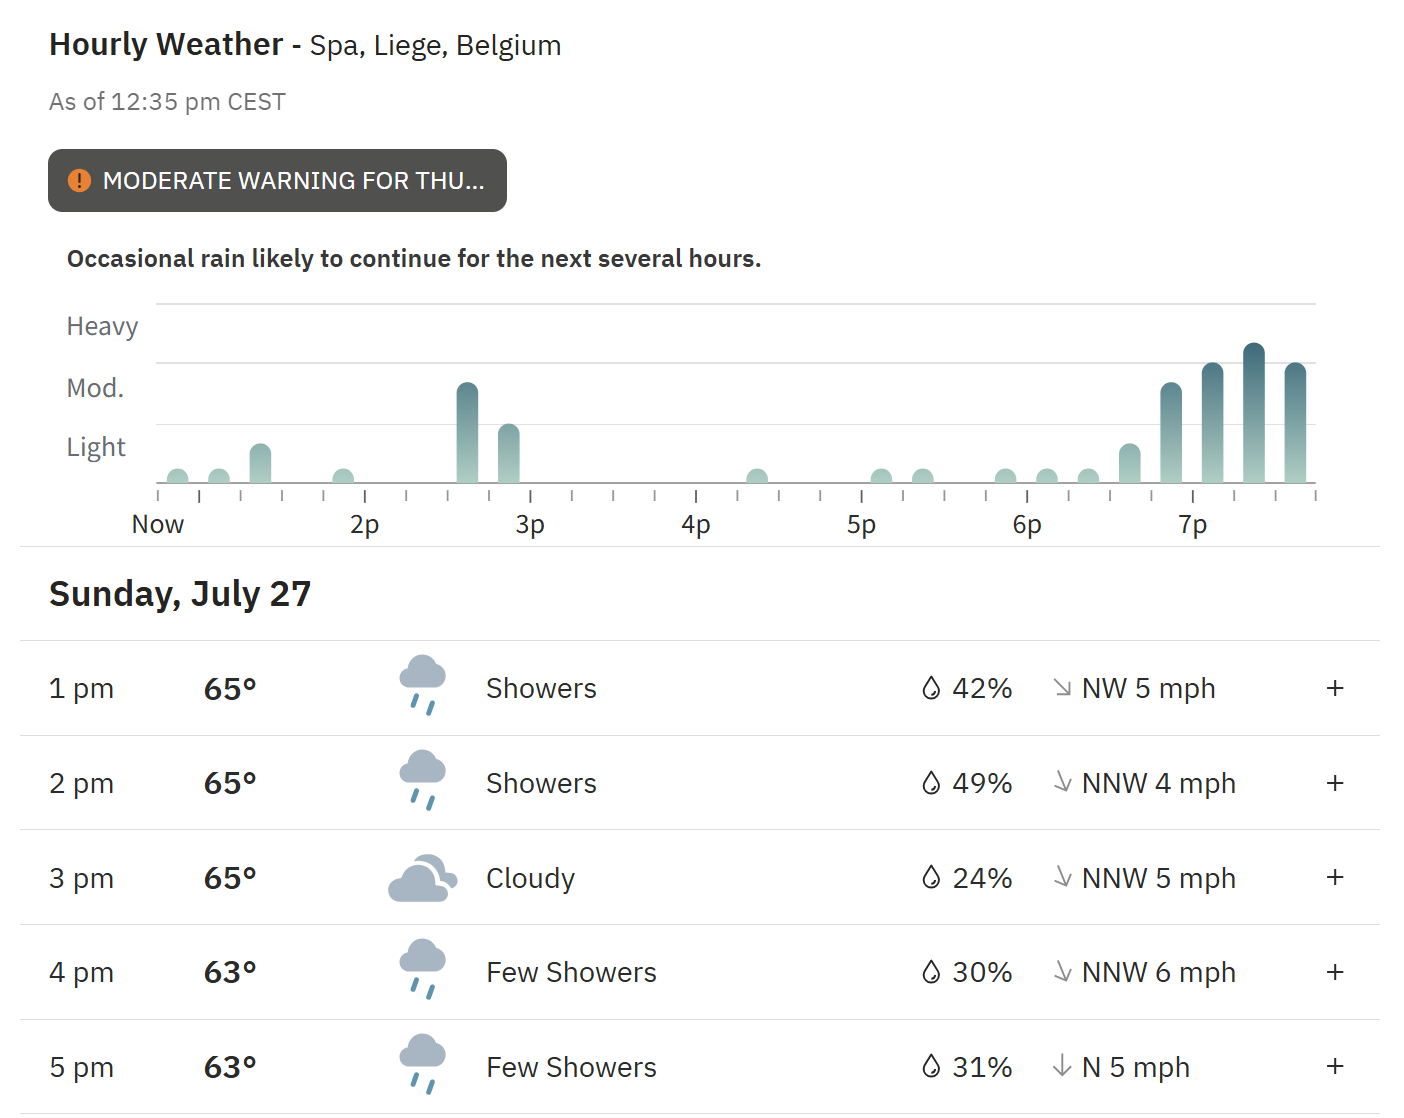This screenshot has height=1118, width=1404.
Task: Click the 4p label on rain timeline
Action: (696, 525)
